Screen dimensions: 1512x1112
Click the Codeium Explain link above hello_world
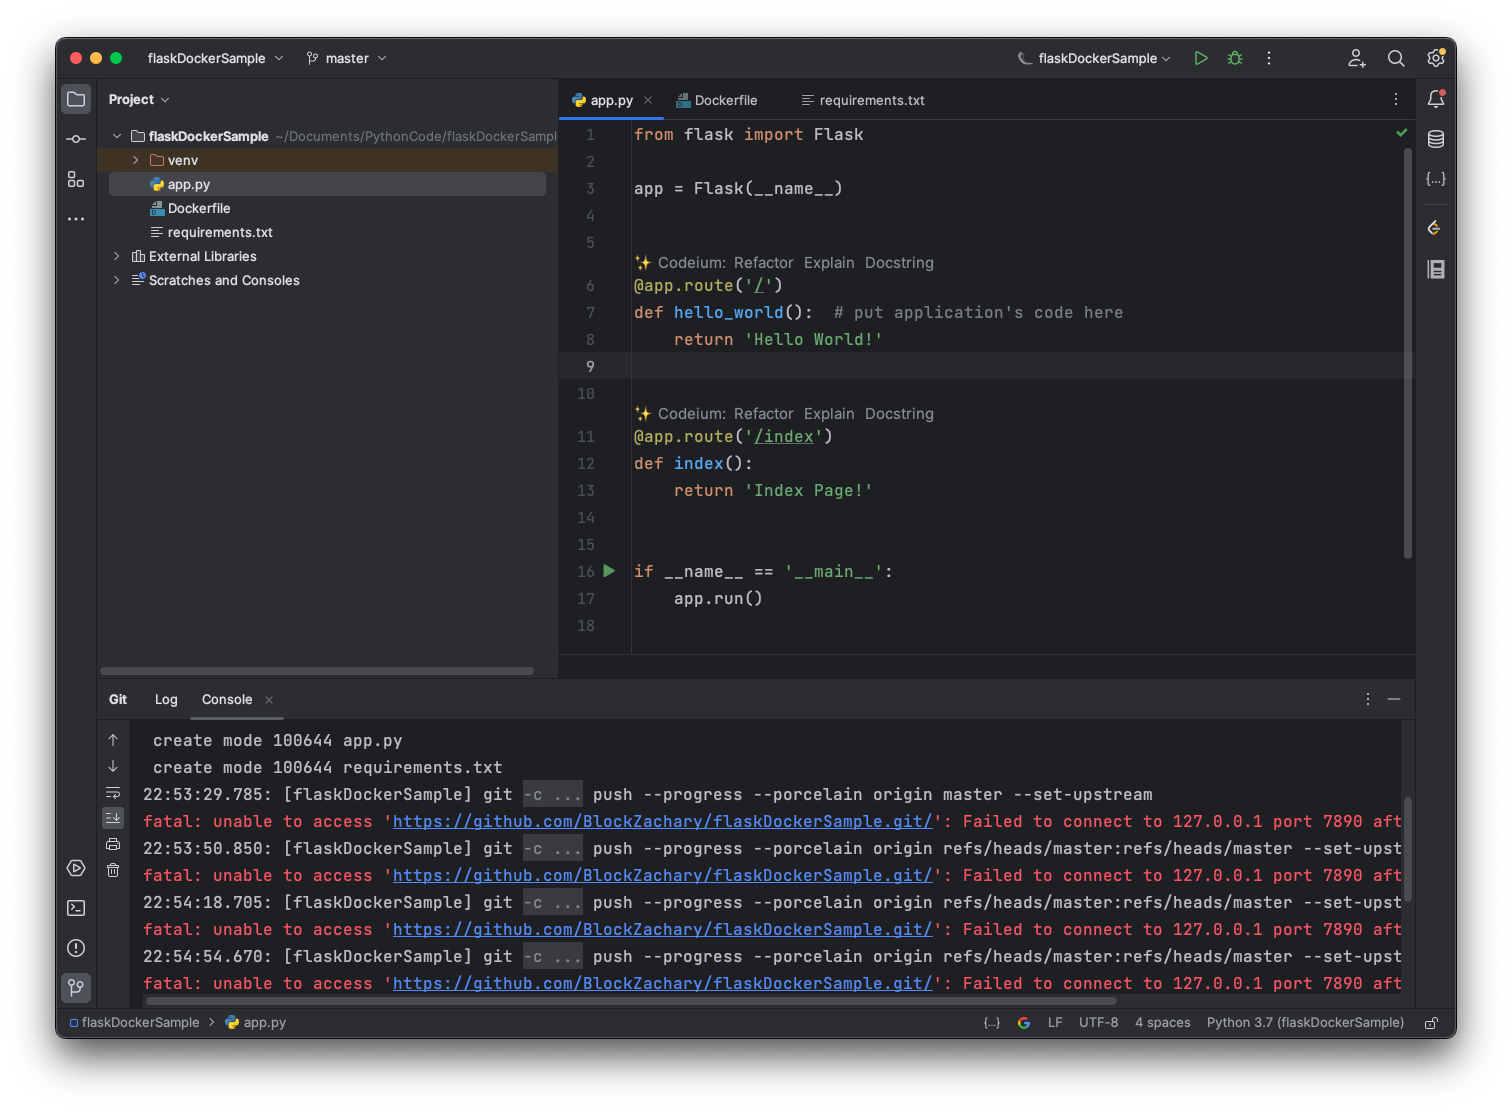829,263
